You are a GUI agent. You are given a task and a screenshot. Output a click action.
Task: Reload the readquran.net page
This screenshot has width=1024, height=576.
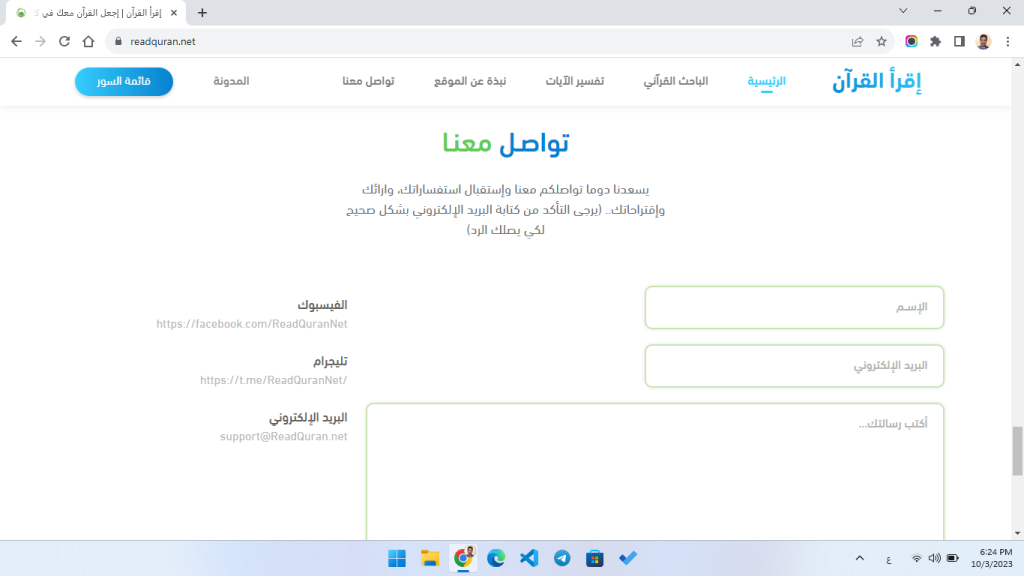(64, 41)
